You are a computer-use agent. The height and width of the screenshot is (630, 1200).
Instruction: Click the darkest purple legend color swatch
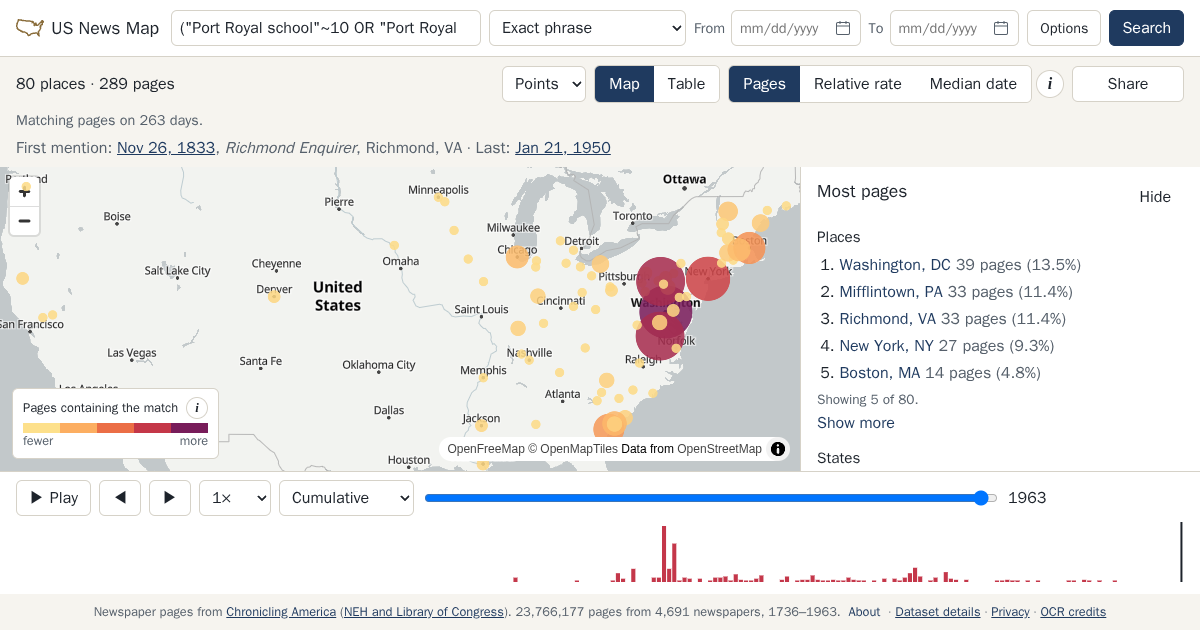coord(189,428)
